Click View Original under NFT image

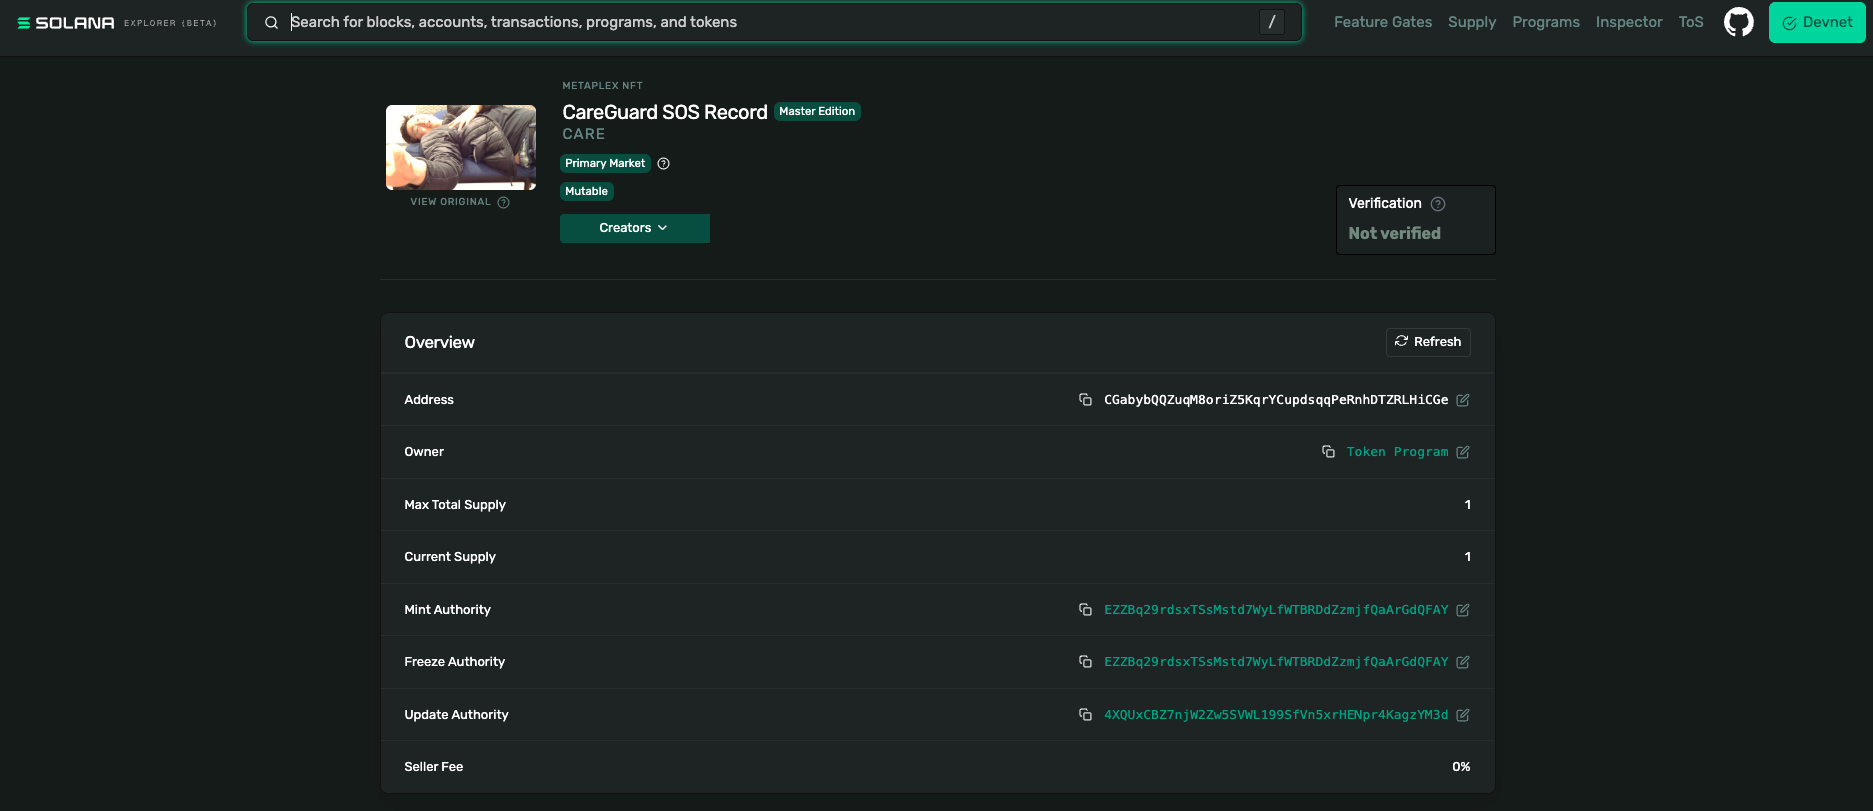450,202
